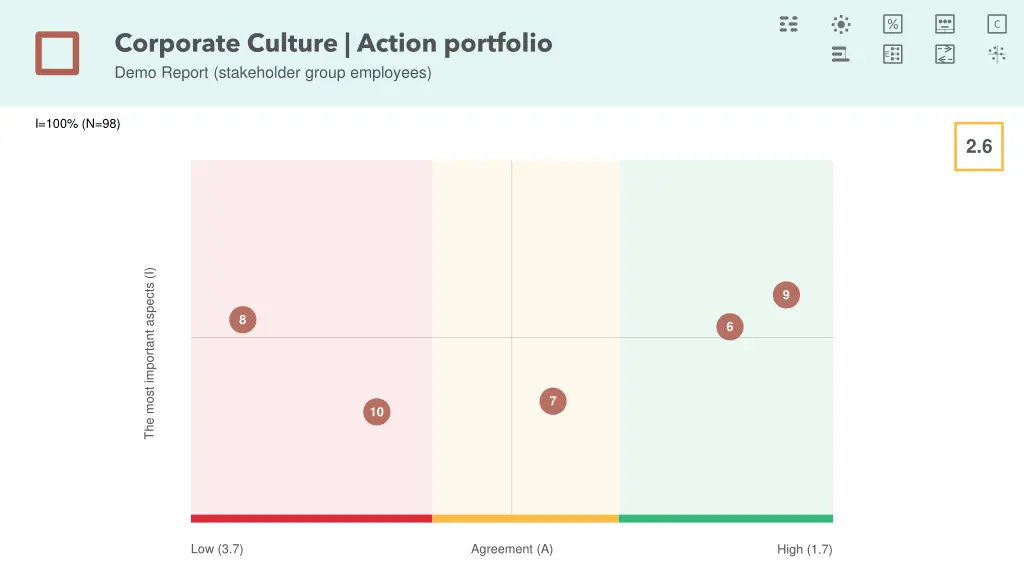Click data point 6 in green zone
Viewport: 1024px width, 576px height.
pyautogui.click(x=730, y=327)
